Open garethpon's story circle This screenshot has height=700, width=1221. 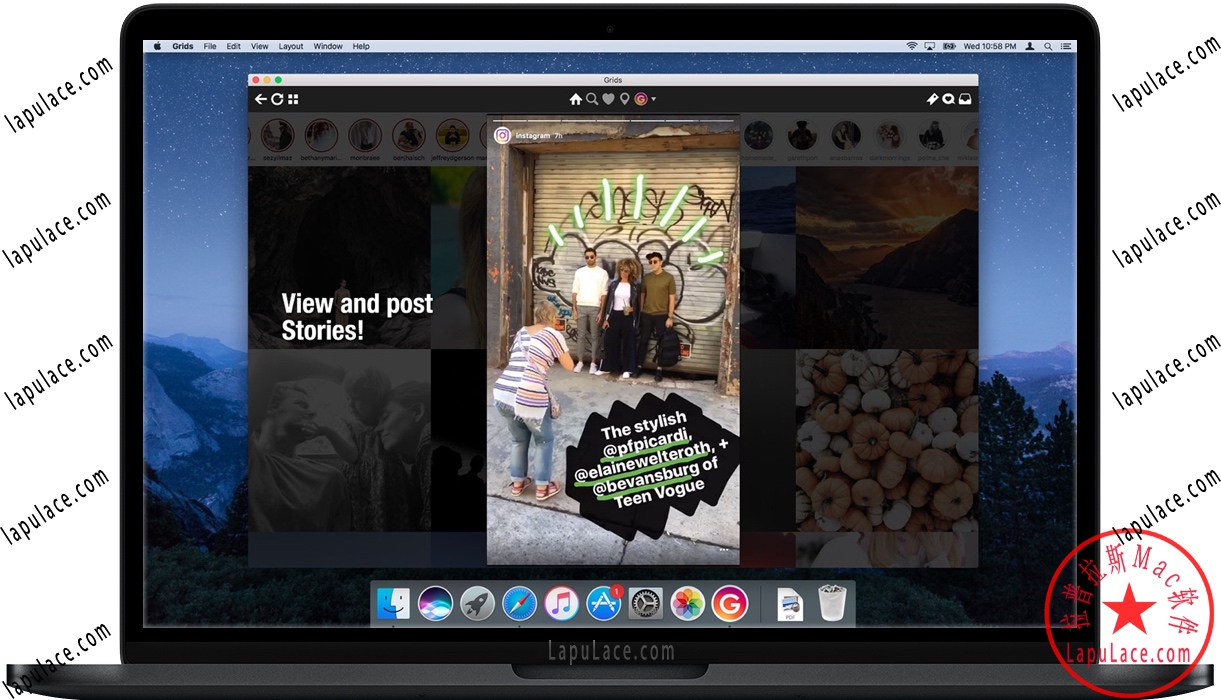[x=802, y=137]
